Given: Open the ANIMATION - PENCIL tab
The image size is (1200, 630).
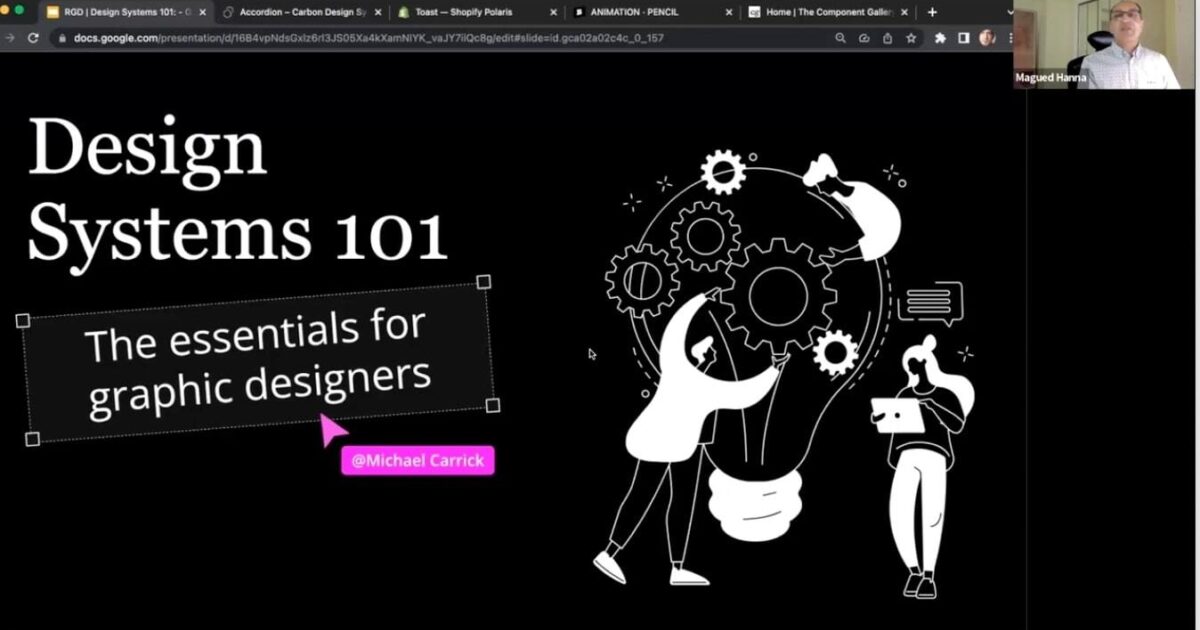Looking at the screenshot, I should (x=653, y=12).
